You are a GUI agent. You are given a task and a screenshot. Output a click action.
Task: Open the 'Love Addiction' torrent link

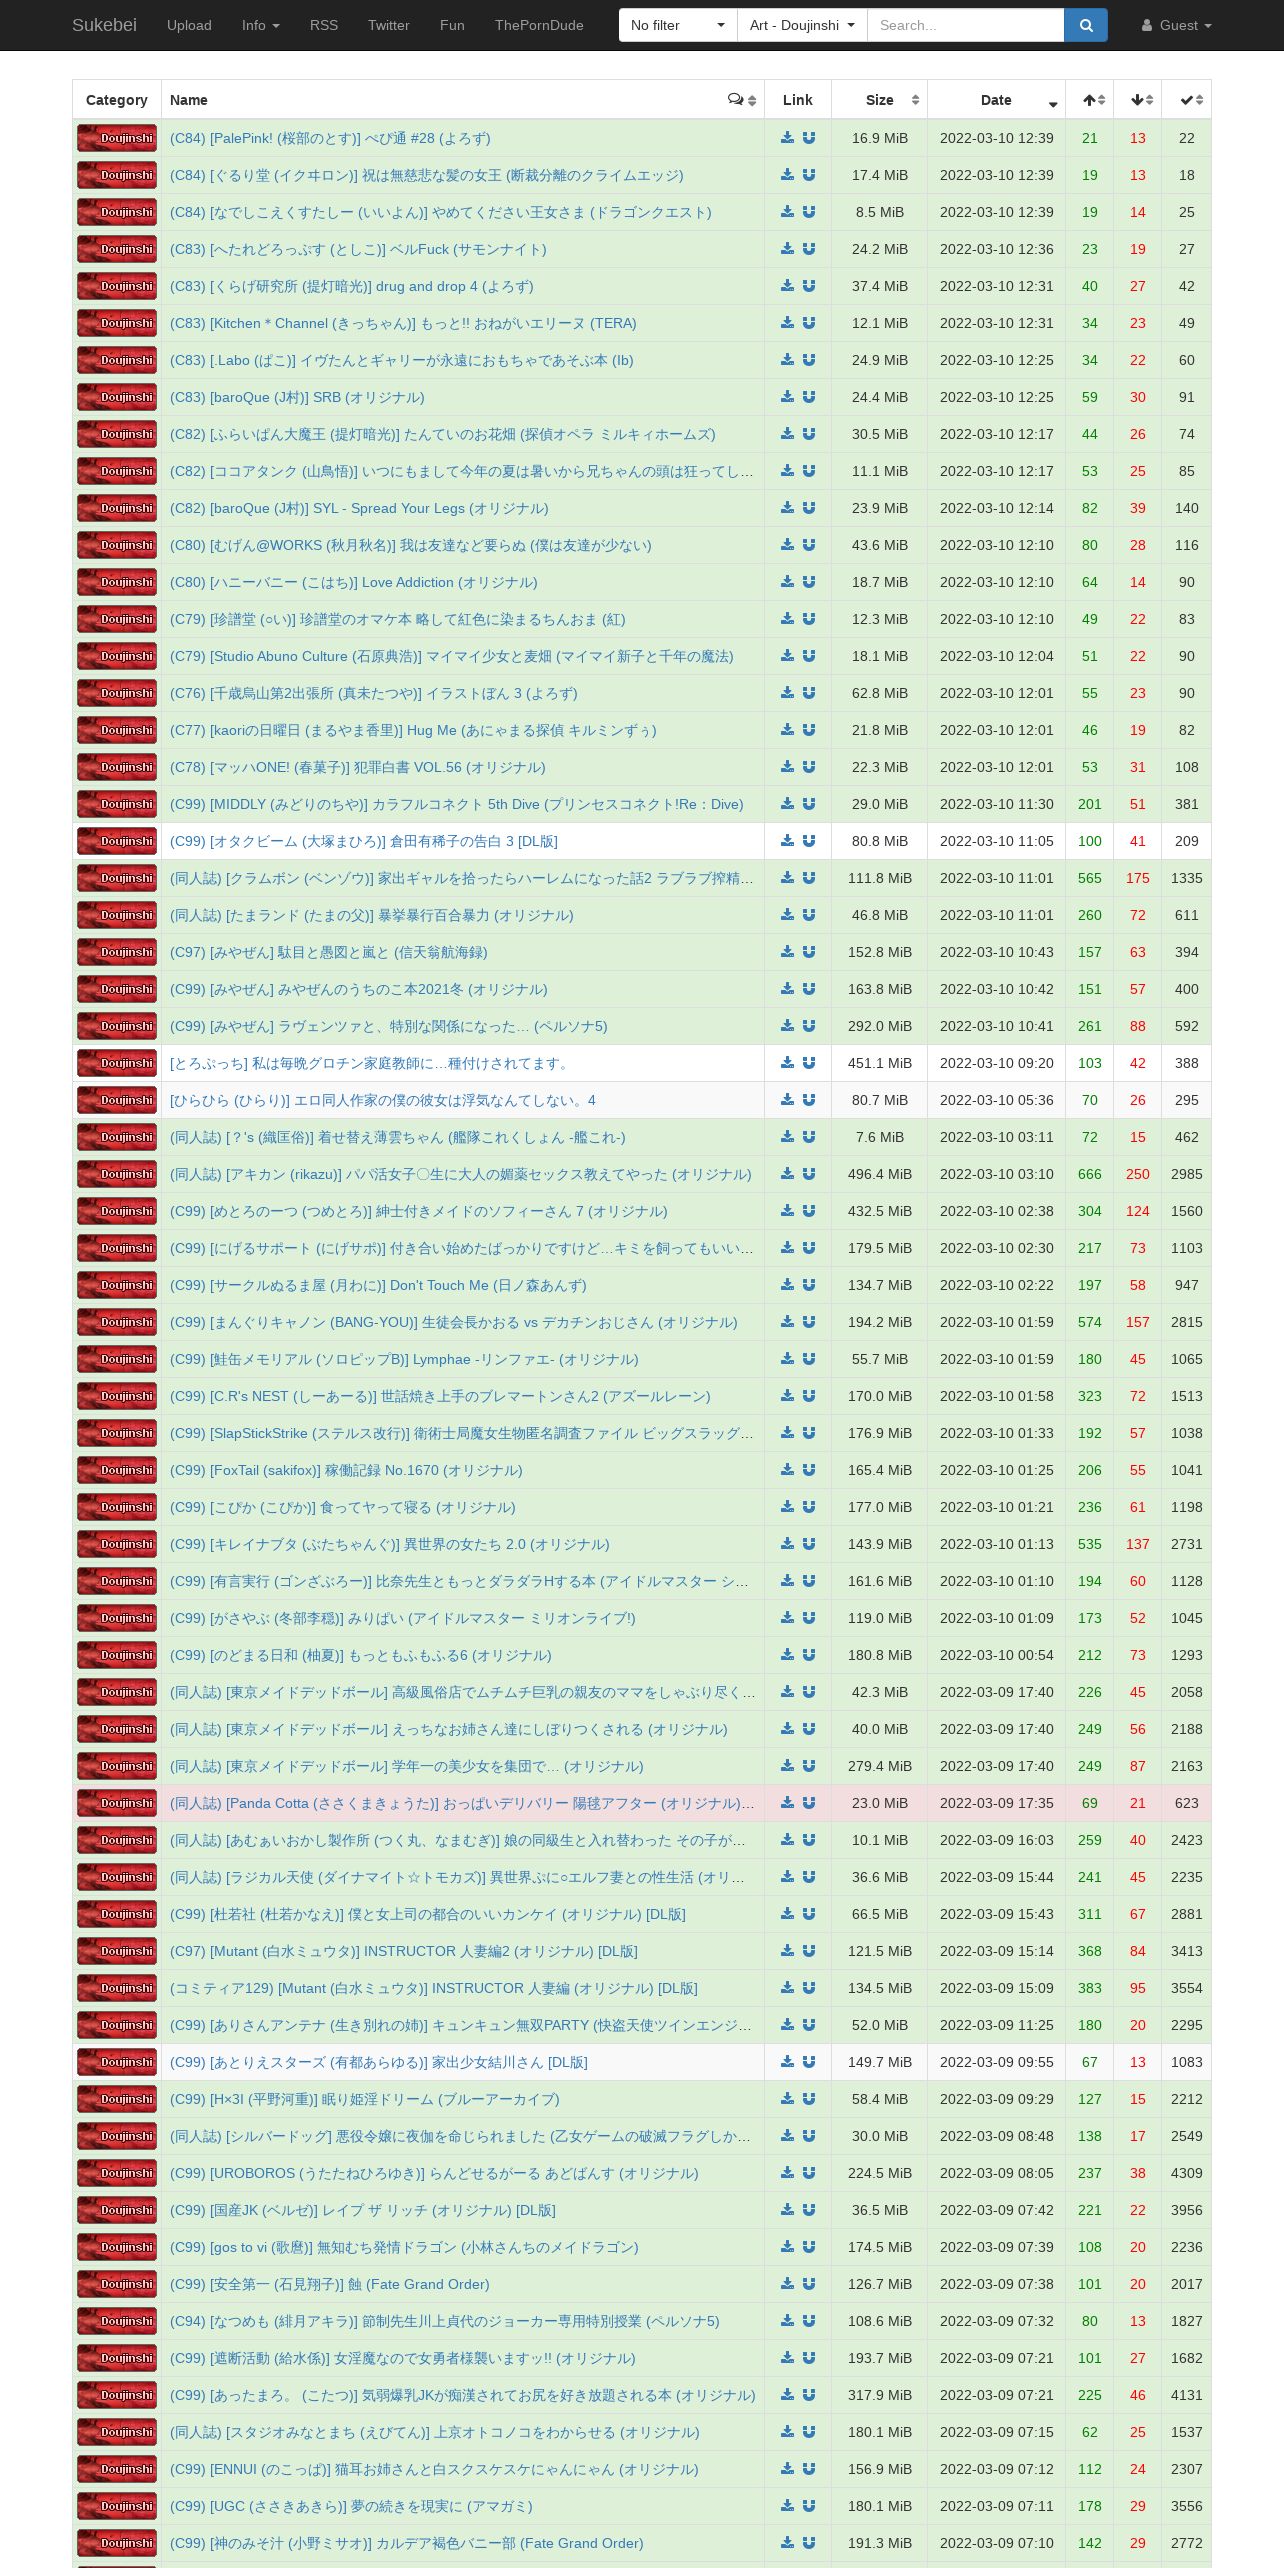point(354,582)
